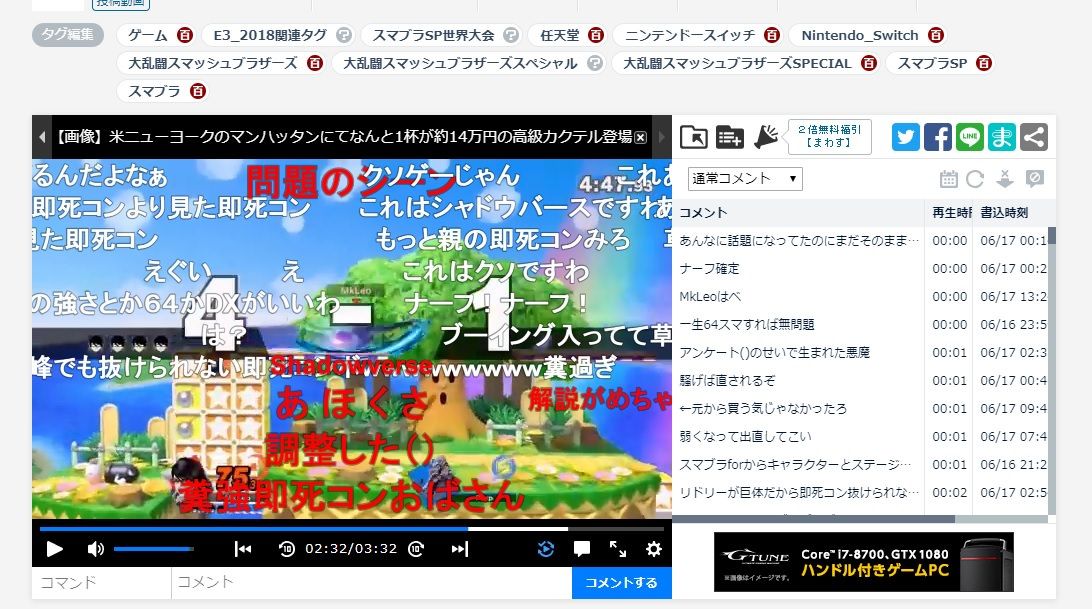Screen dimensions: 1092x609
Task: Open dictionary icon beside ゲーム tag
Action: (185, 35)
